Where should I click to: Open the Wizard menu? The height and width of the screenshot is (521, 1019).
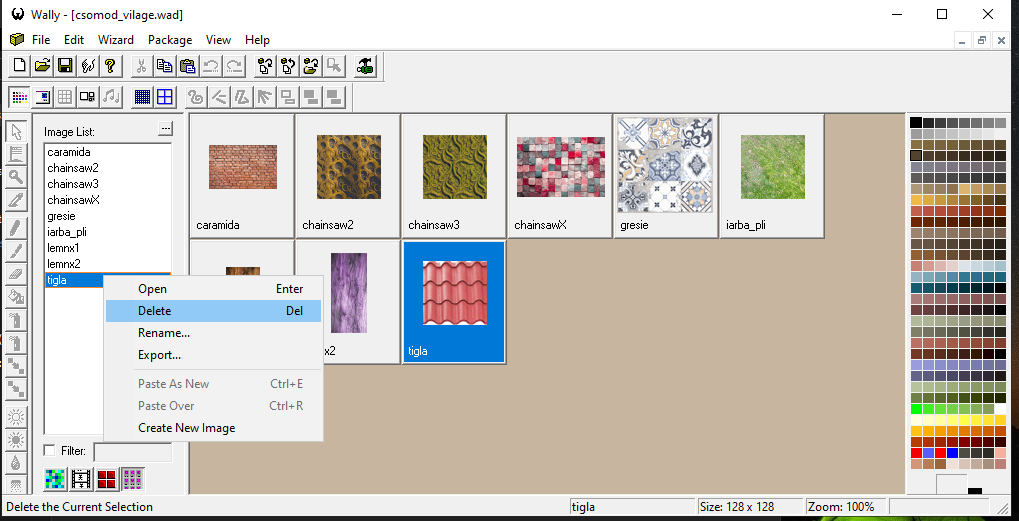116,40
